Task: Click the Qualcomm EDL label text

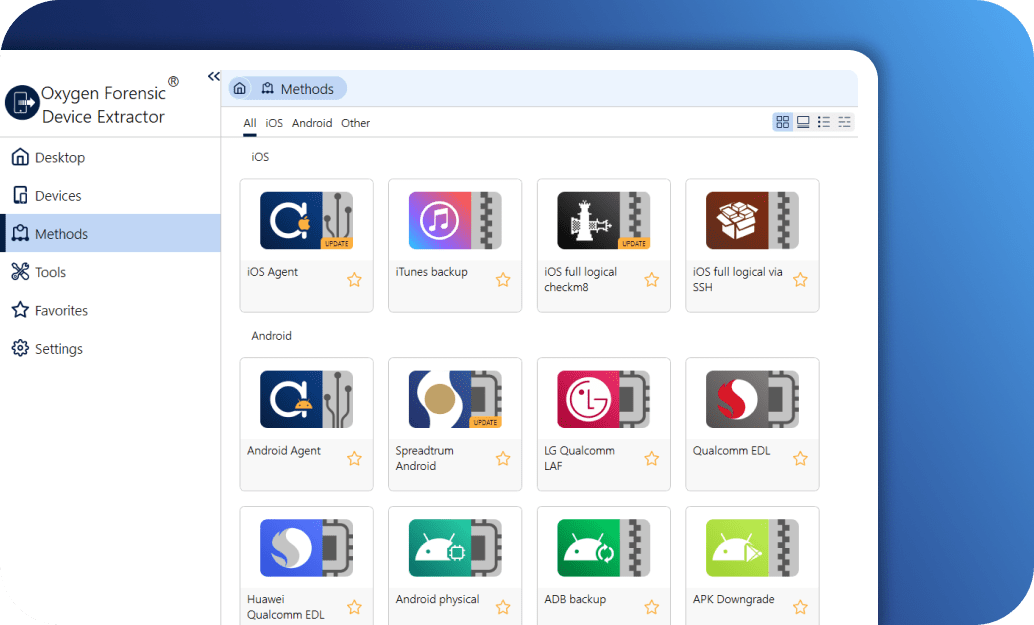Action: (x=731, y=450)
